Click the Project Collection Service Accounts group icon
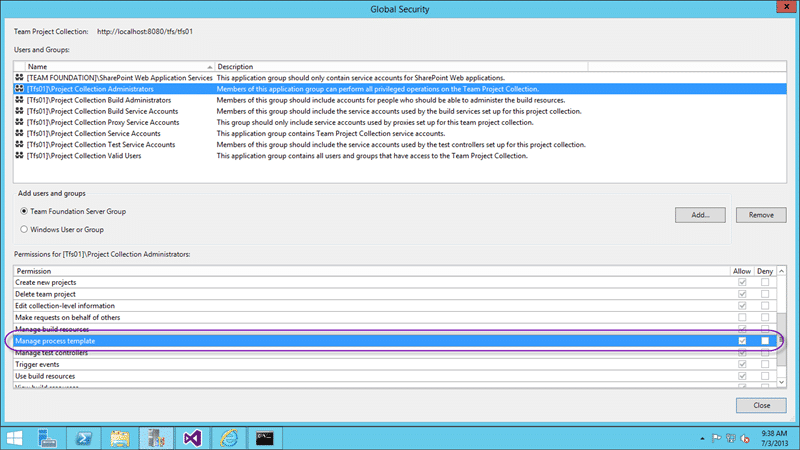800x450 pixels. pyautogui.click(x=19, y=134)
